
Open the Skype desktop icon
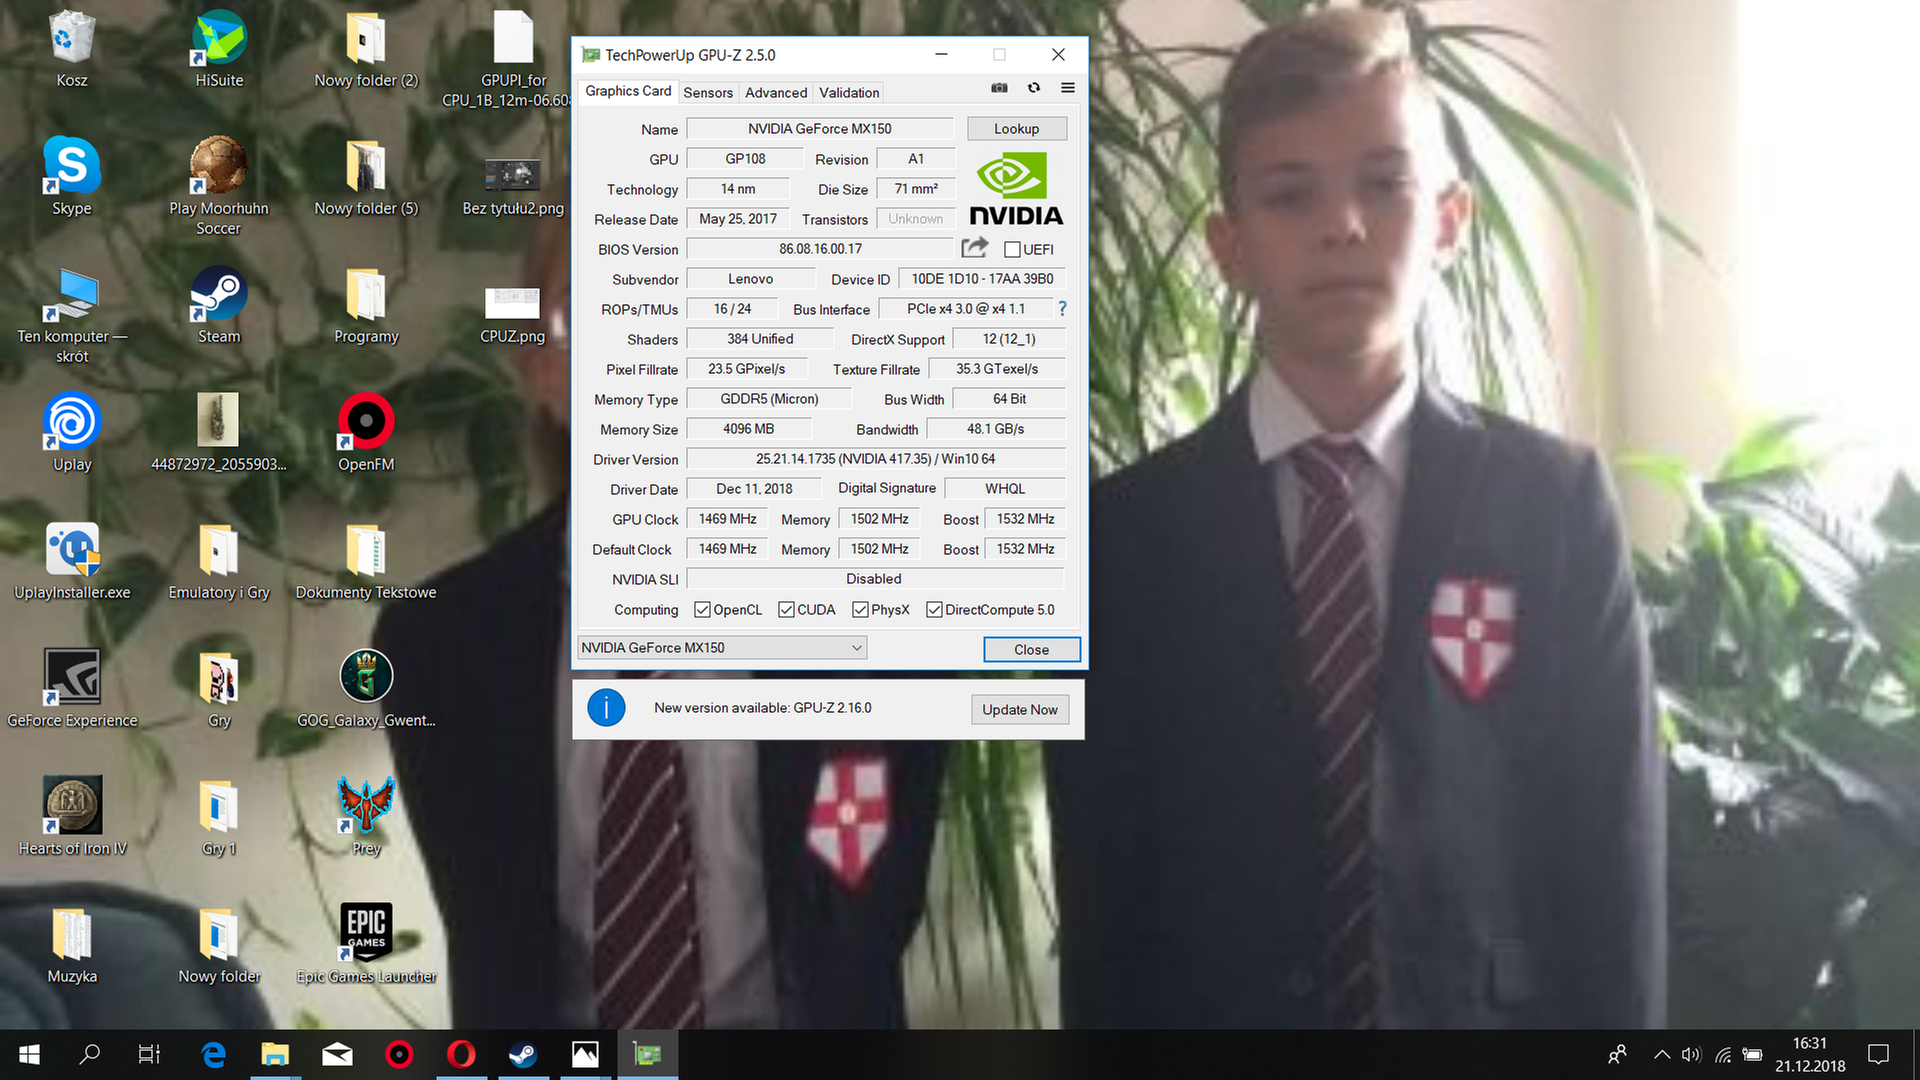pos(72,178)
